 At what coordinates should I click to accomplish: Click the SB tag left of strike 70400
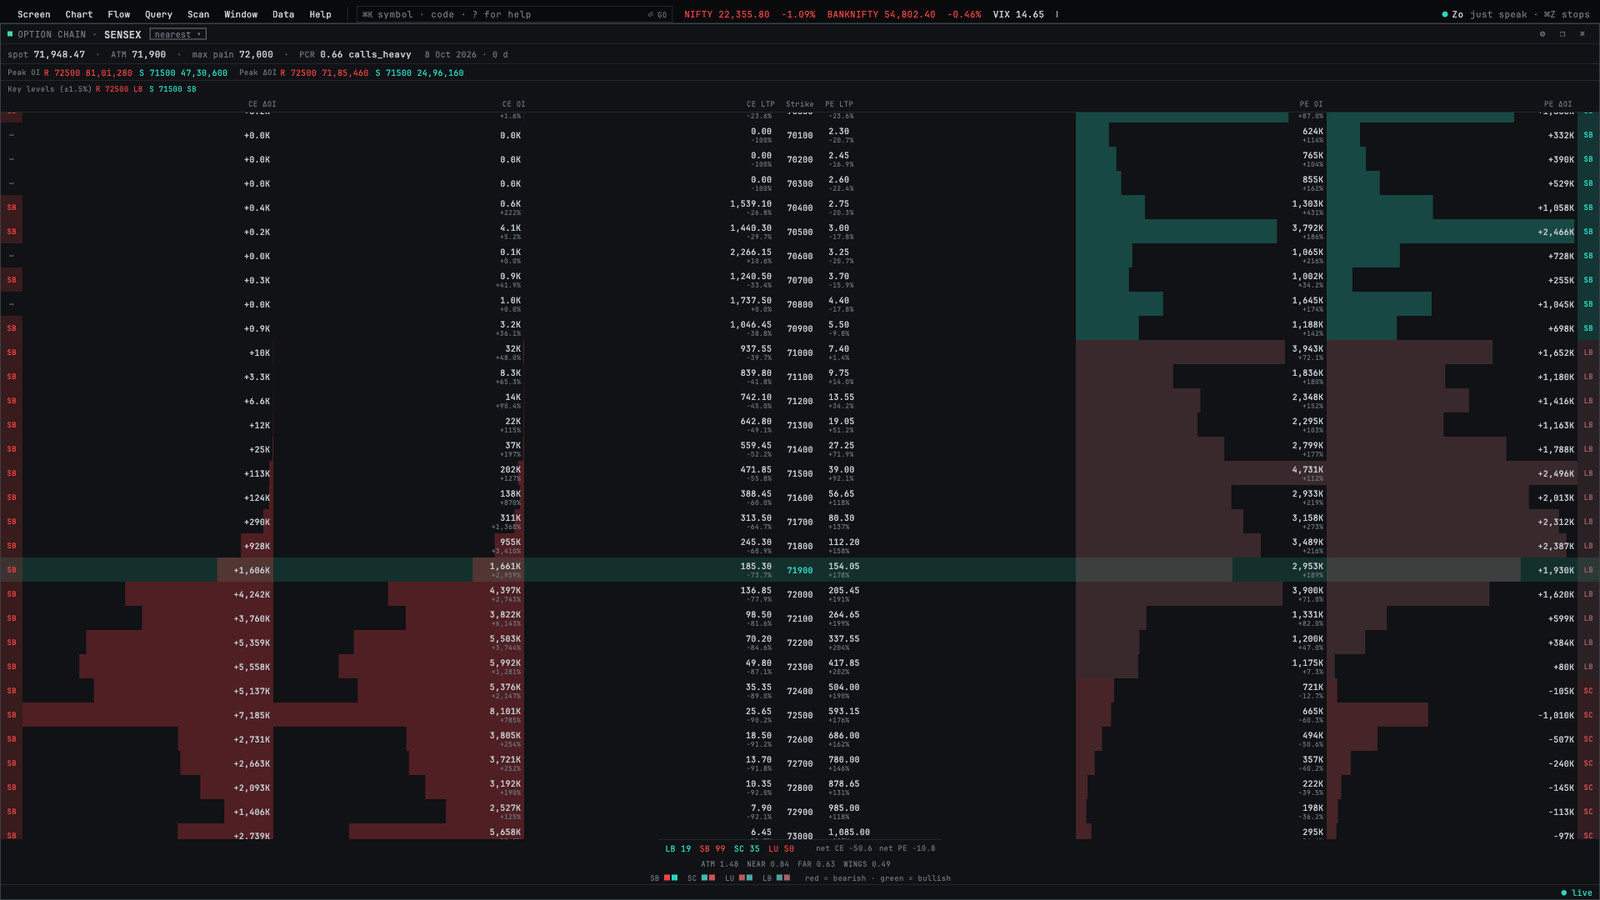coord(12,207)
